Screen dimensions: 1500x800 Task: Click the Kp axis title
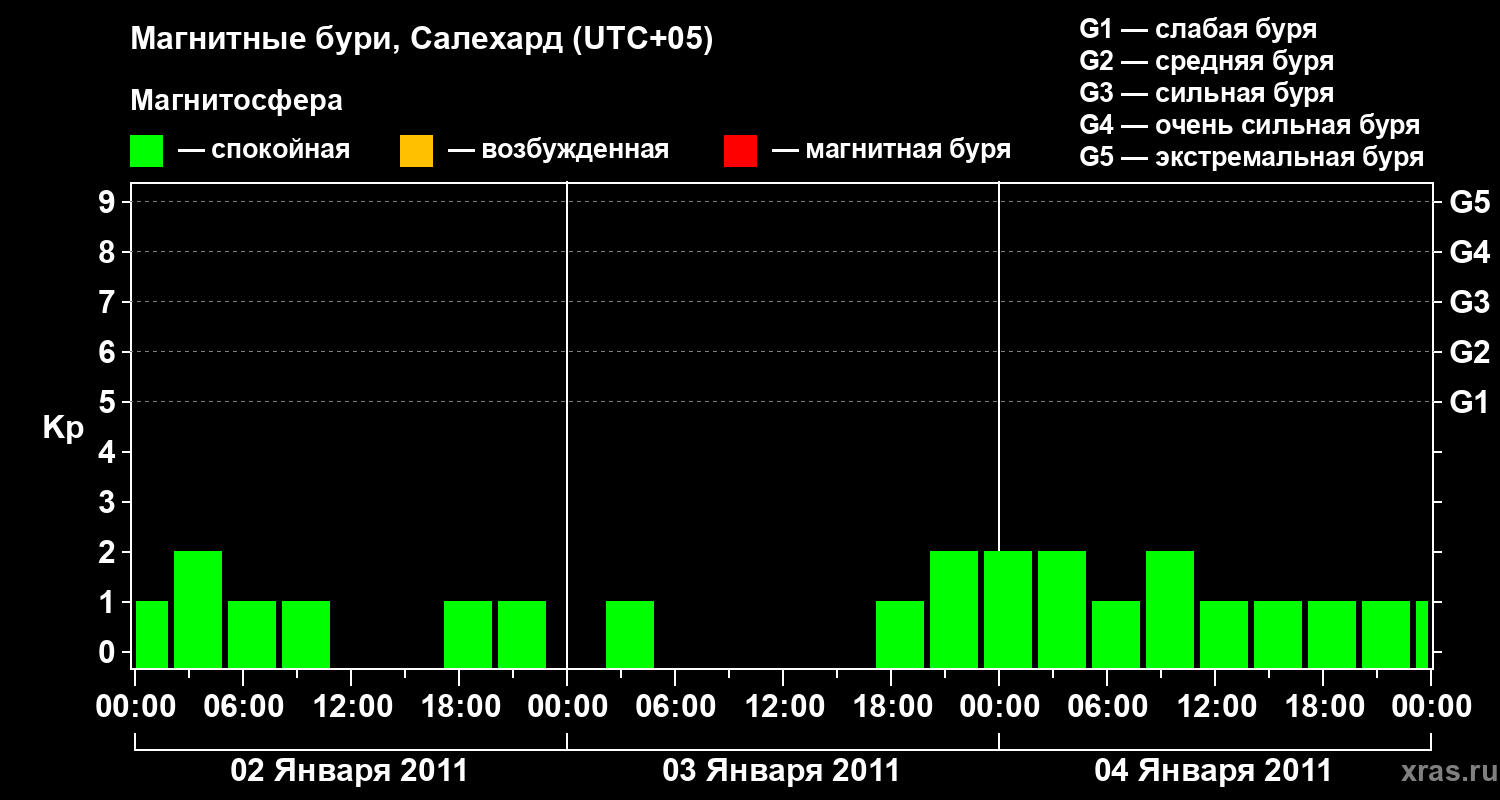click(63, 428)
